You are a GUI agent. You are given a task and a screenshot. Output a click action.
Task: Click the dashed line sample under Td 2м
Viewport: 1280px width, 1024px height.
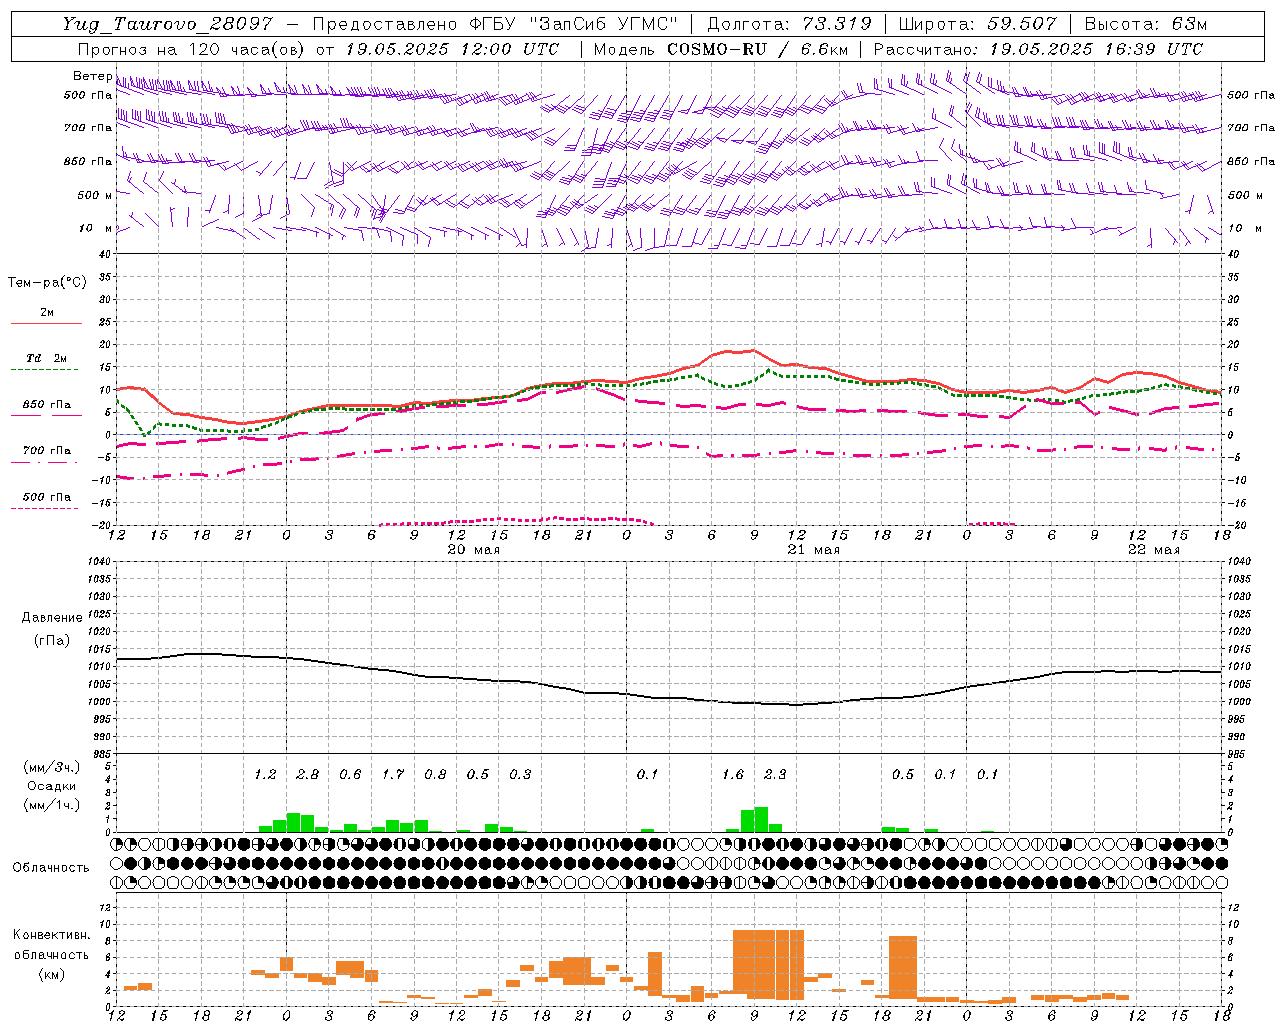(45, 370)
